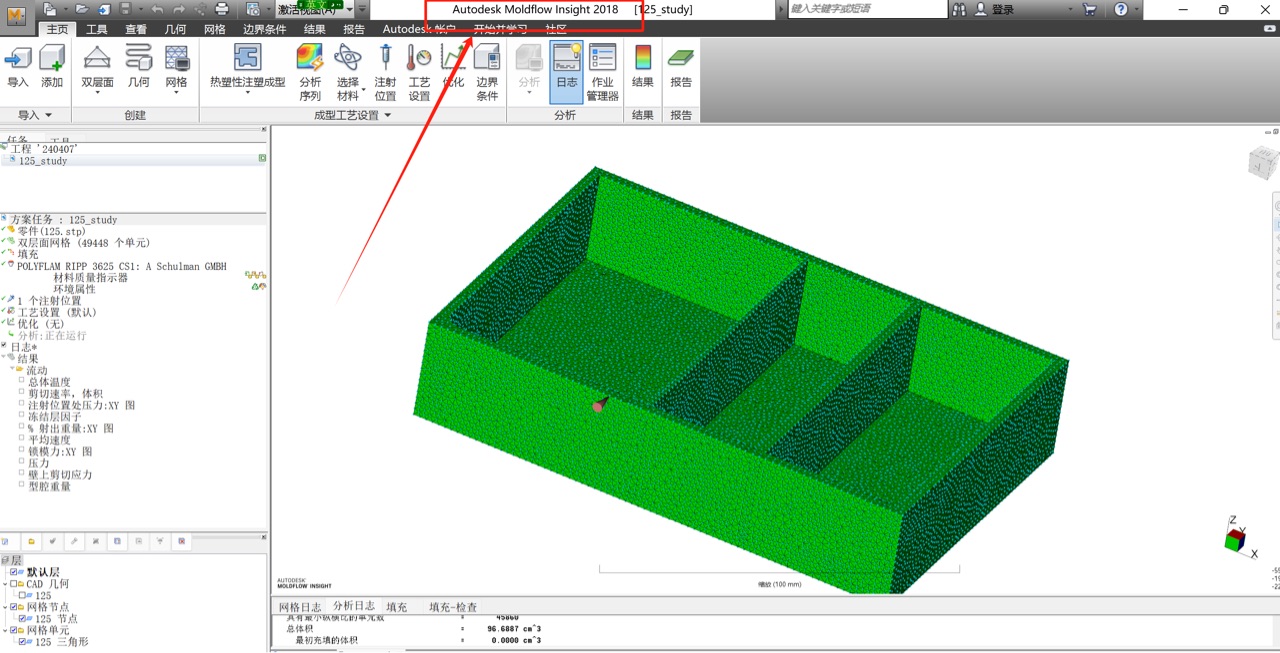Click 选择材料 material selection icon
Image resolution: width=1280 pixels, height=653 pixels.
[x=348, y=57]
